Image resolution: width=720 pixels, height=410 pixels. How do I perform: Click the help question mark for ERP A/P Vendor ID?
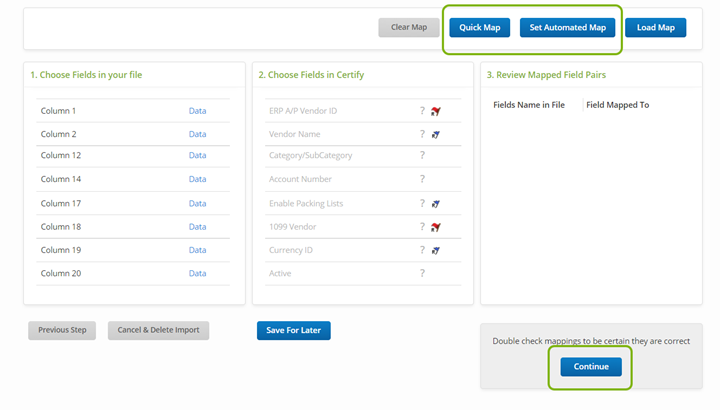coord(422,111)
